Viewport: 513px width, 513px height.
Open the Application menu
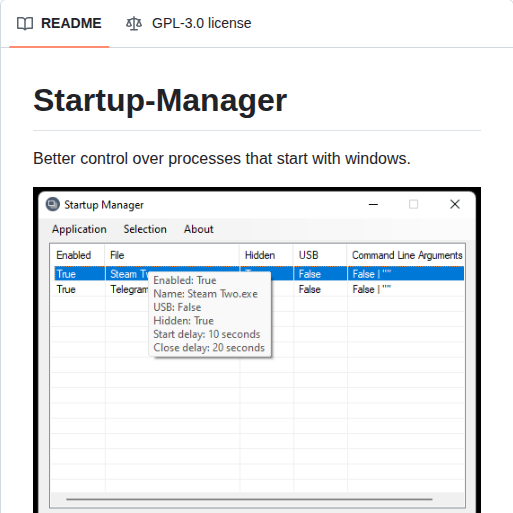[79, 229]
